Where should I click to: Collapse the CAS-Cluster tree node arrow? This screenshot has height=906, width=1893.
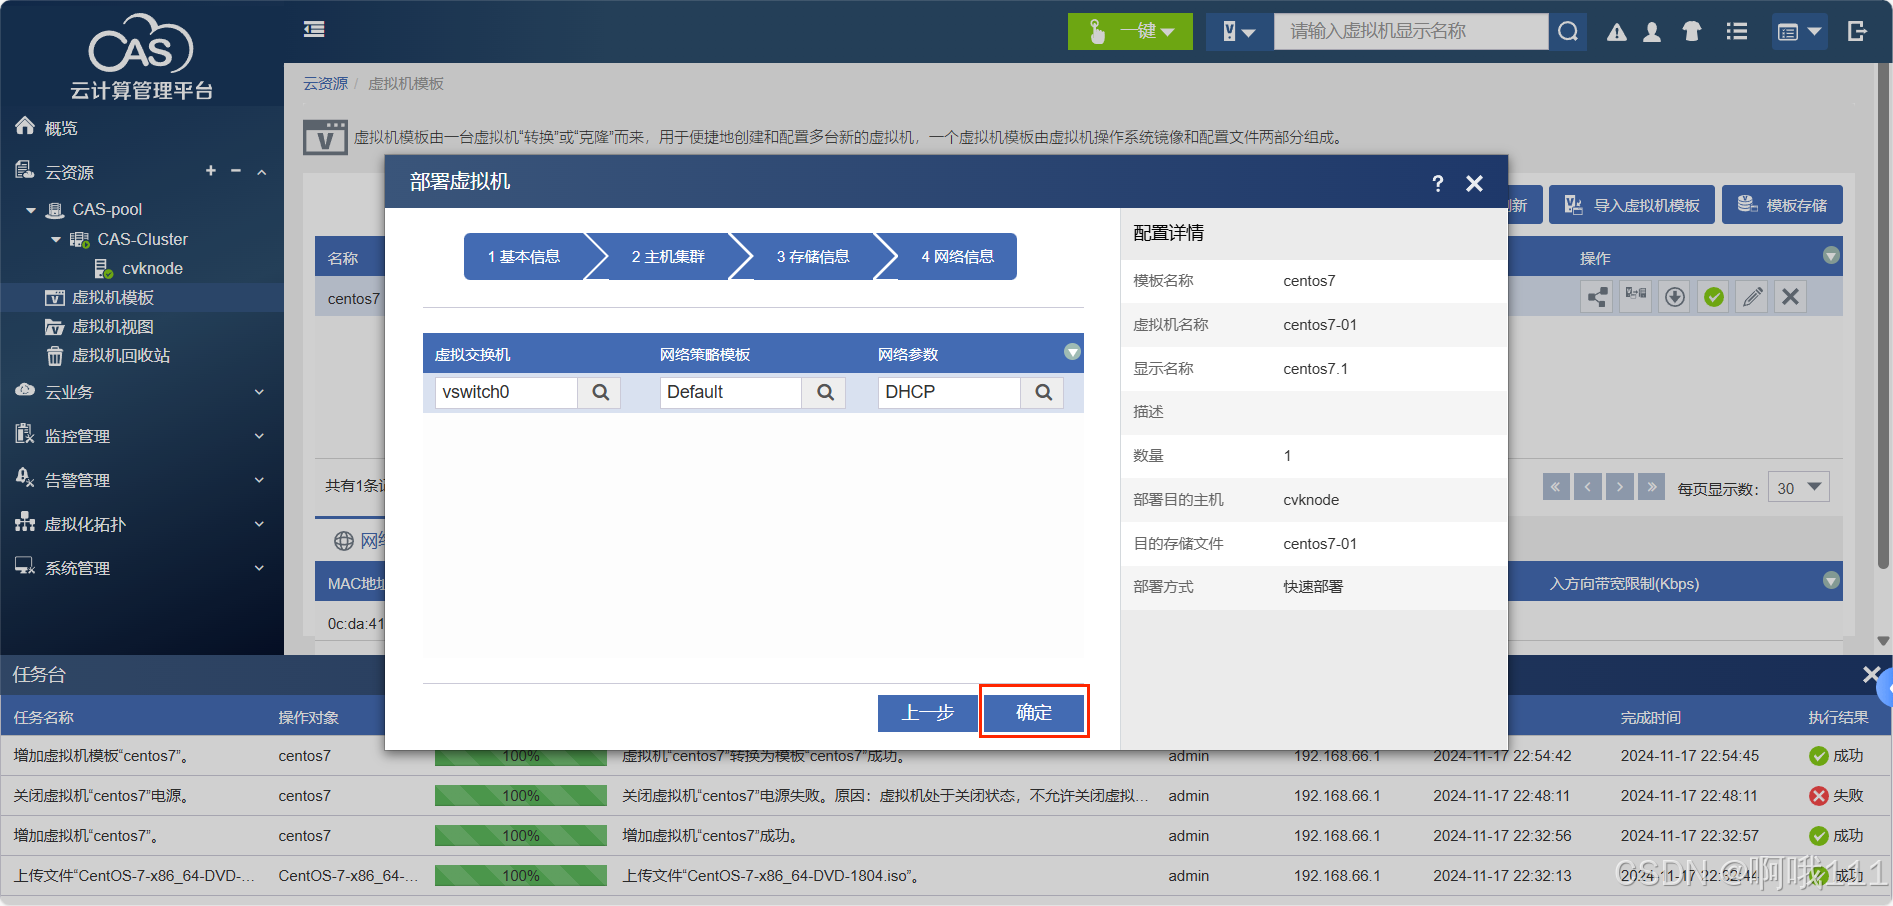56,239
